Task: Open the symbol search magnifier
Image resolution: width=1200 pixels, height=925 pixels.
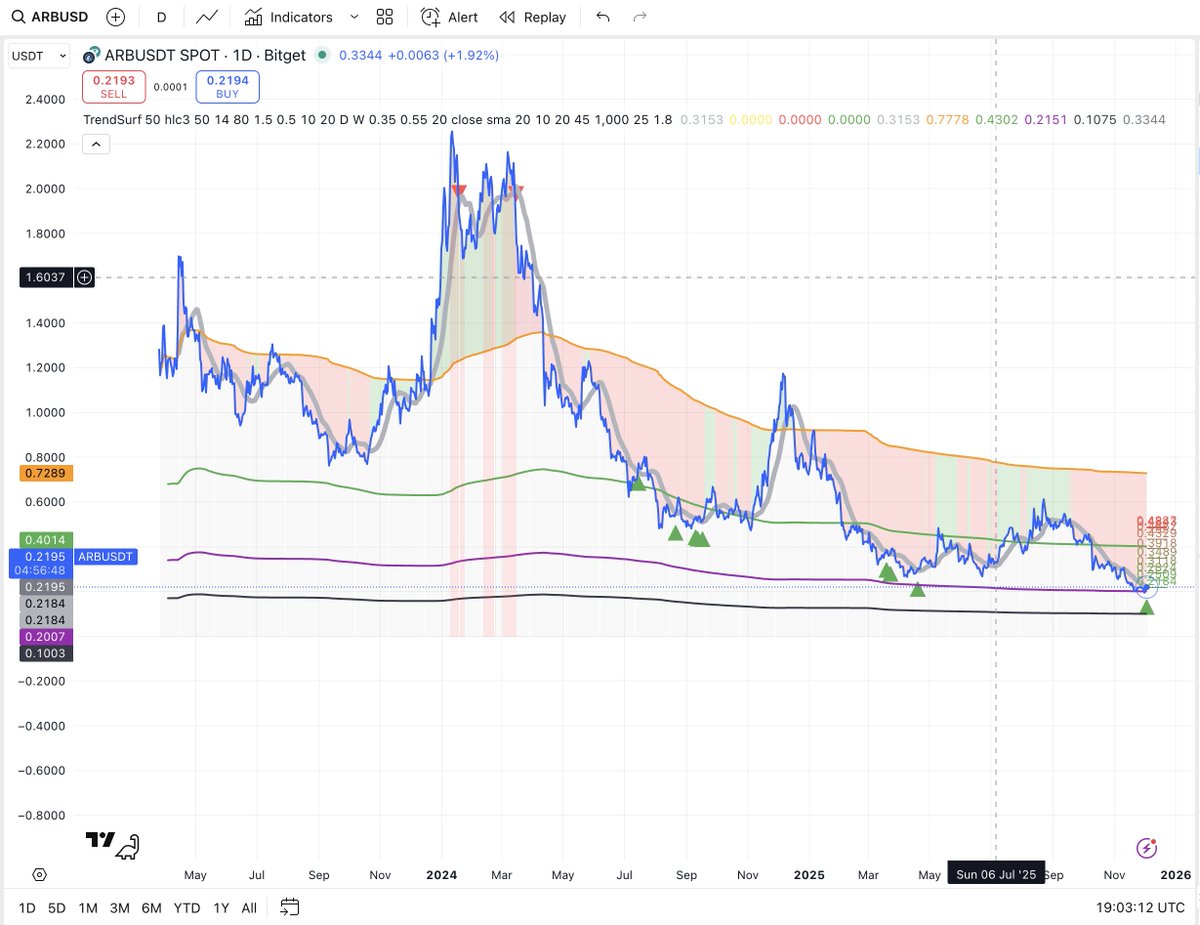Action: pos(18,16)
